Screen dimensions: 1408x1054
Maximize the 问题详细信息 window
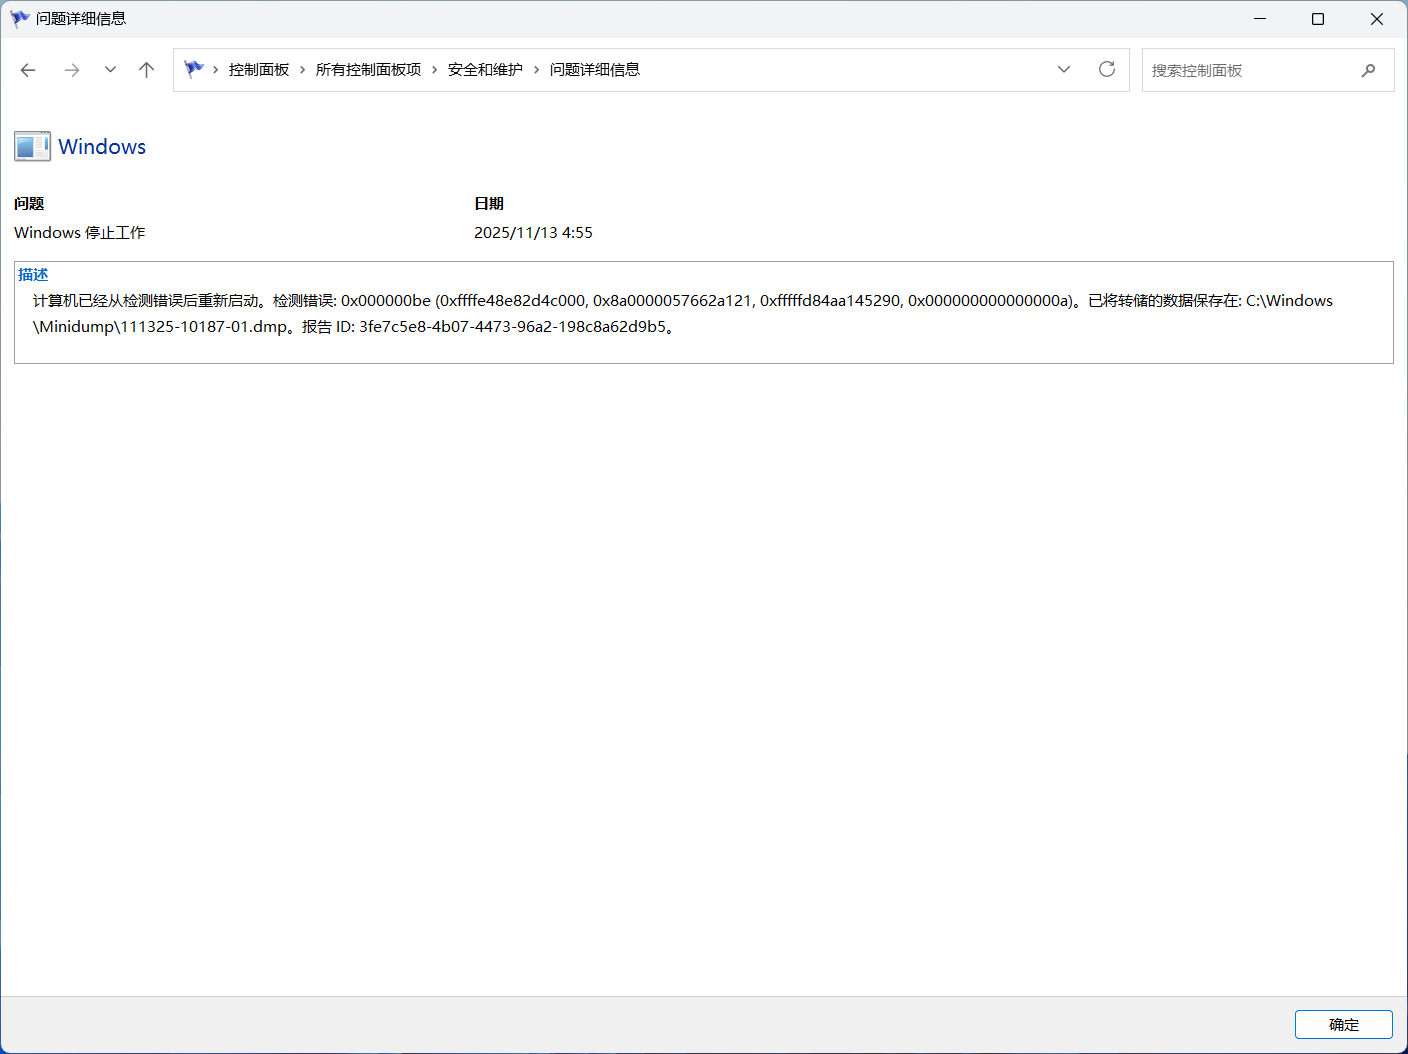coord(1318,19)
